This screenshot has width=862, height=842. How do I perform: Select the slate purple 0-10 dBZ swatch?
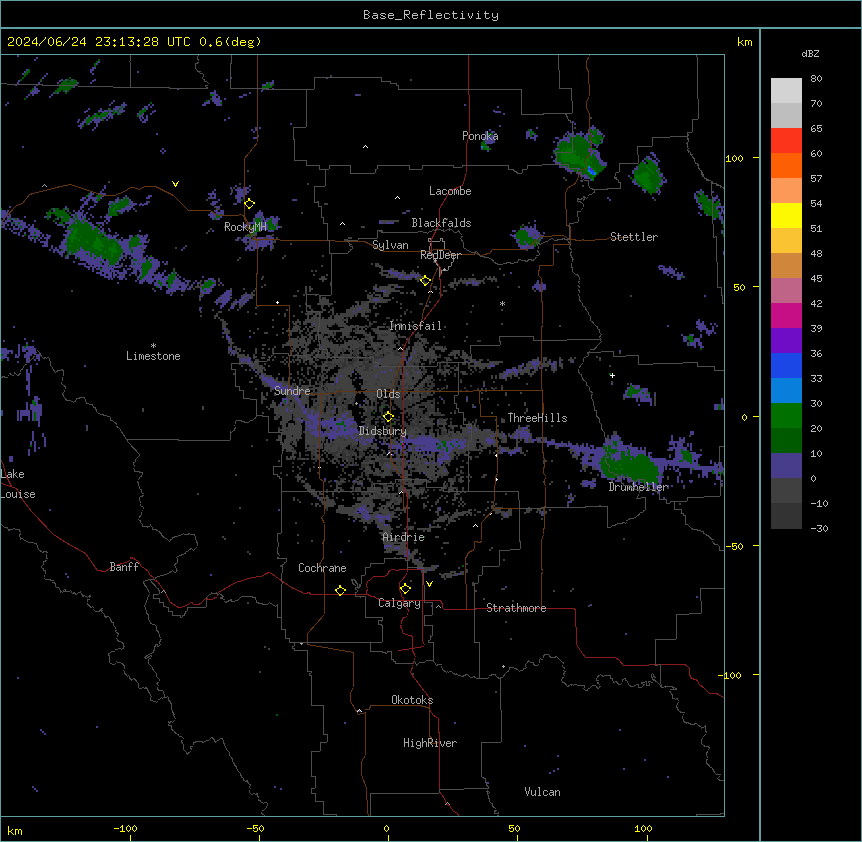[786, 466]
